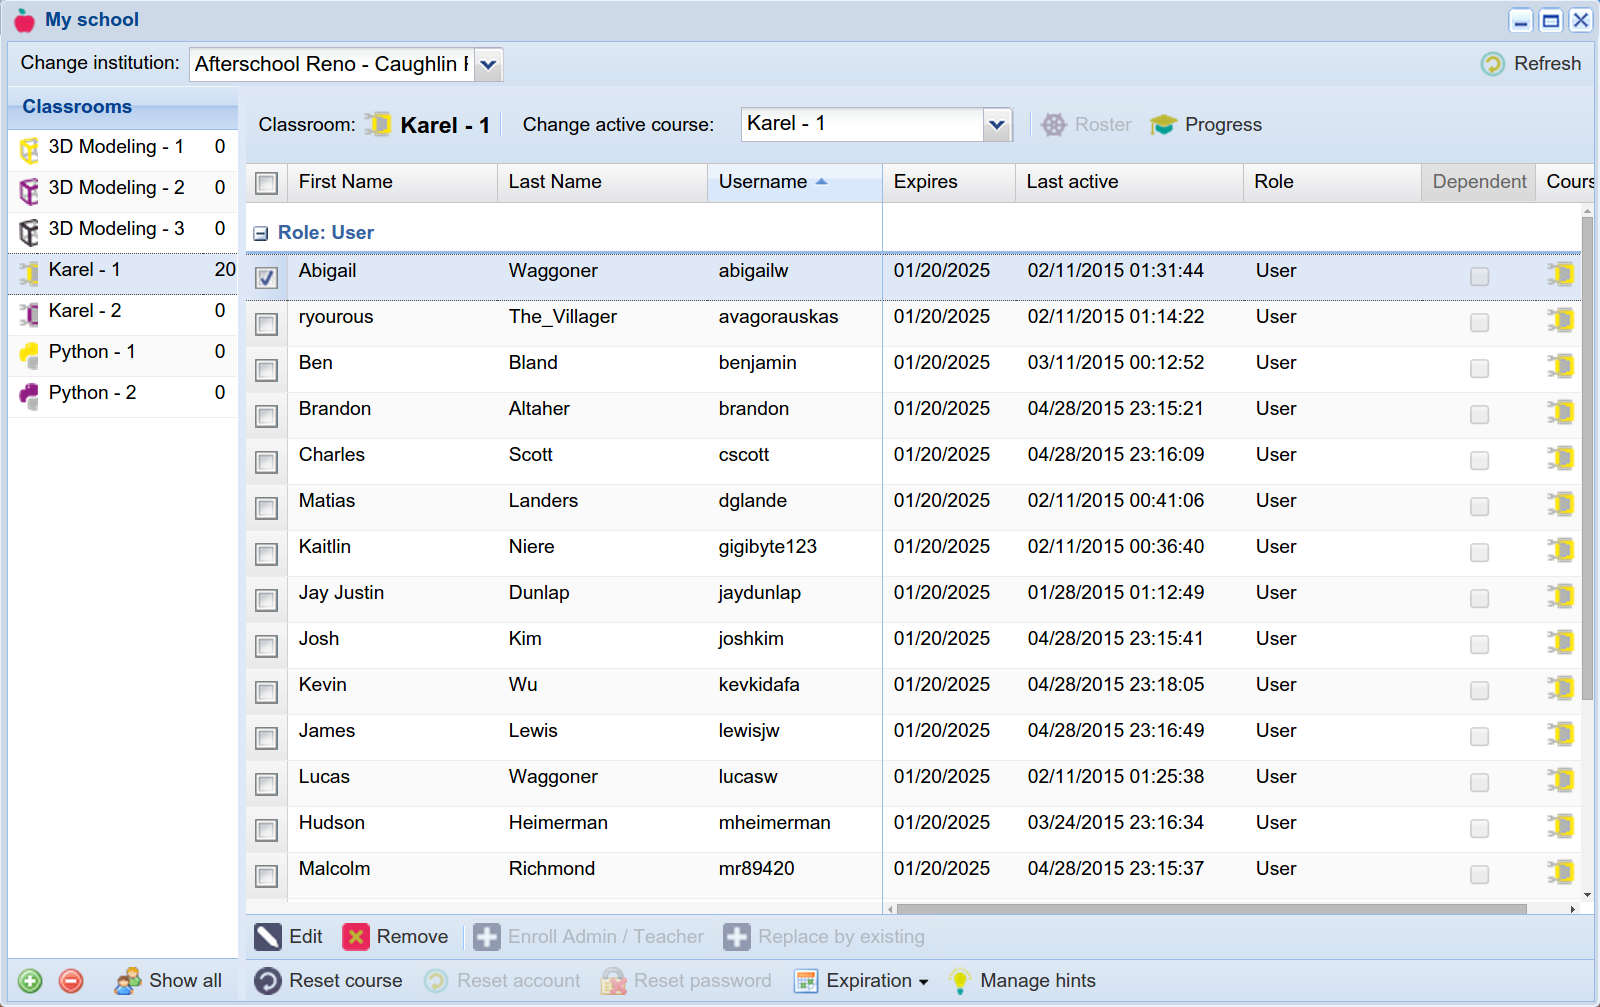Image resolution: width=1600 pixels, height=1007 pixels.
Task: Click the red minus icon to remove a classroom
Action: pos(70,980)
